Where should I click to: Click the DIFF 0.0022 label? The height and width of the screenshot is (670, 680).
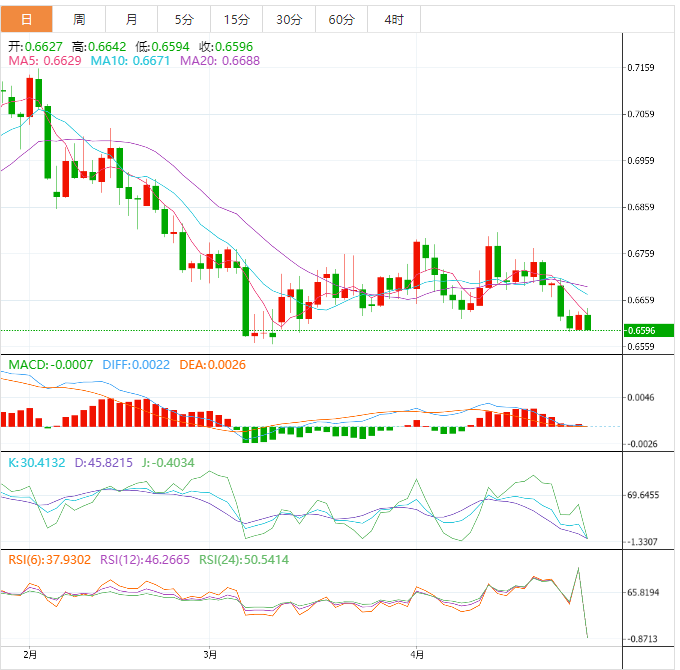point(136,365)
